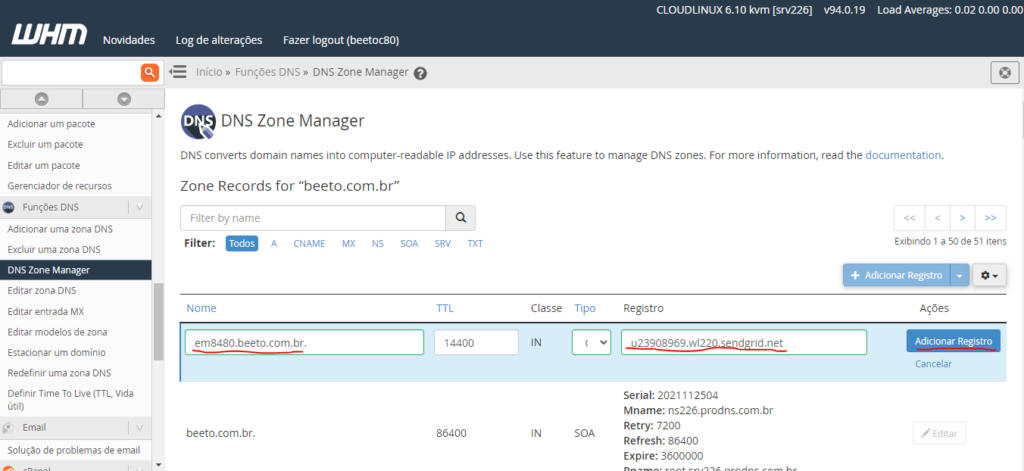This screenshot has height=471, width=1024.
Task: Click Cancelar link
Action: (933, 364)
